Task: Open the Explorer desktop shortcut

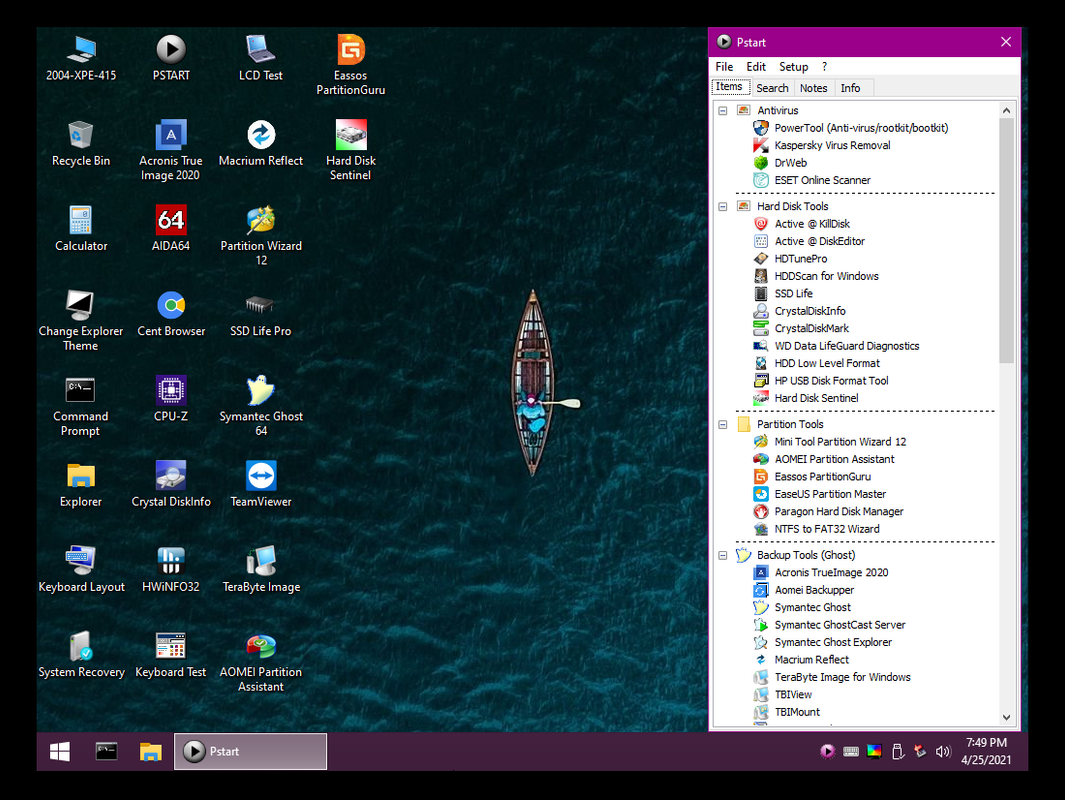Action: click(x=81, y=484)
